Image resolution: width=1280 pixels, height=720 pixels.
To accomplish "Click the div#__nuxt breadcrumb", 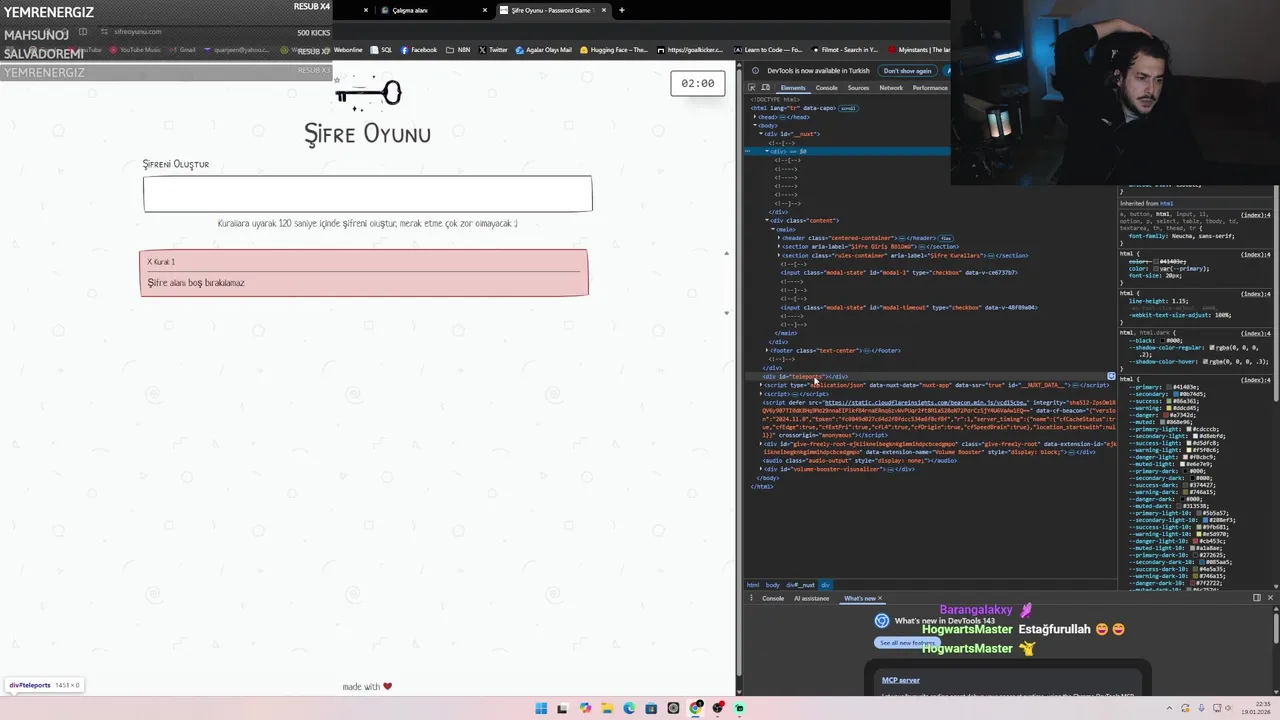I will (x=800, y=585).
